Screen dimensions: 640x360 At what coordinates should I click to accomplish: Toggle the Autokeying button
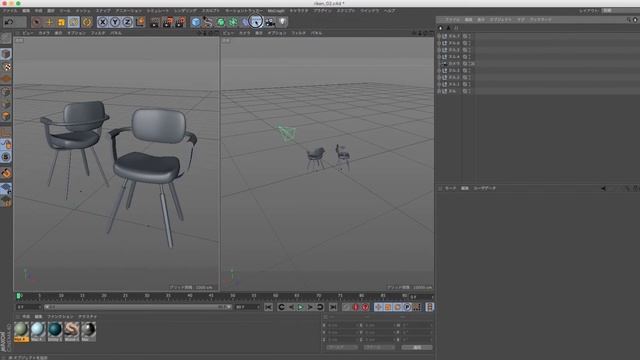point(365,307)
